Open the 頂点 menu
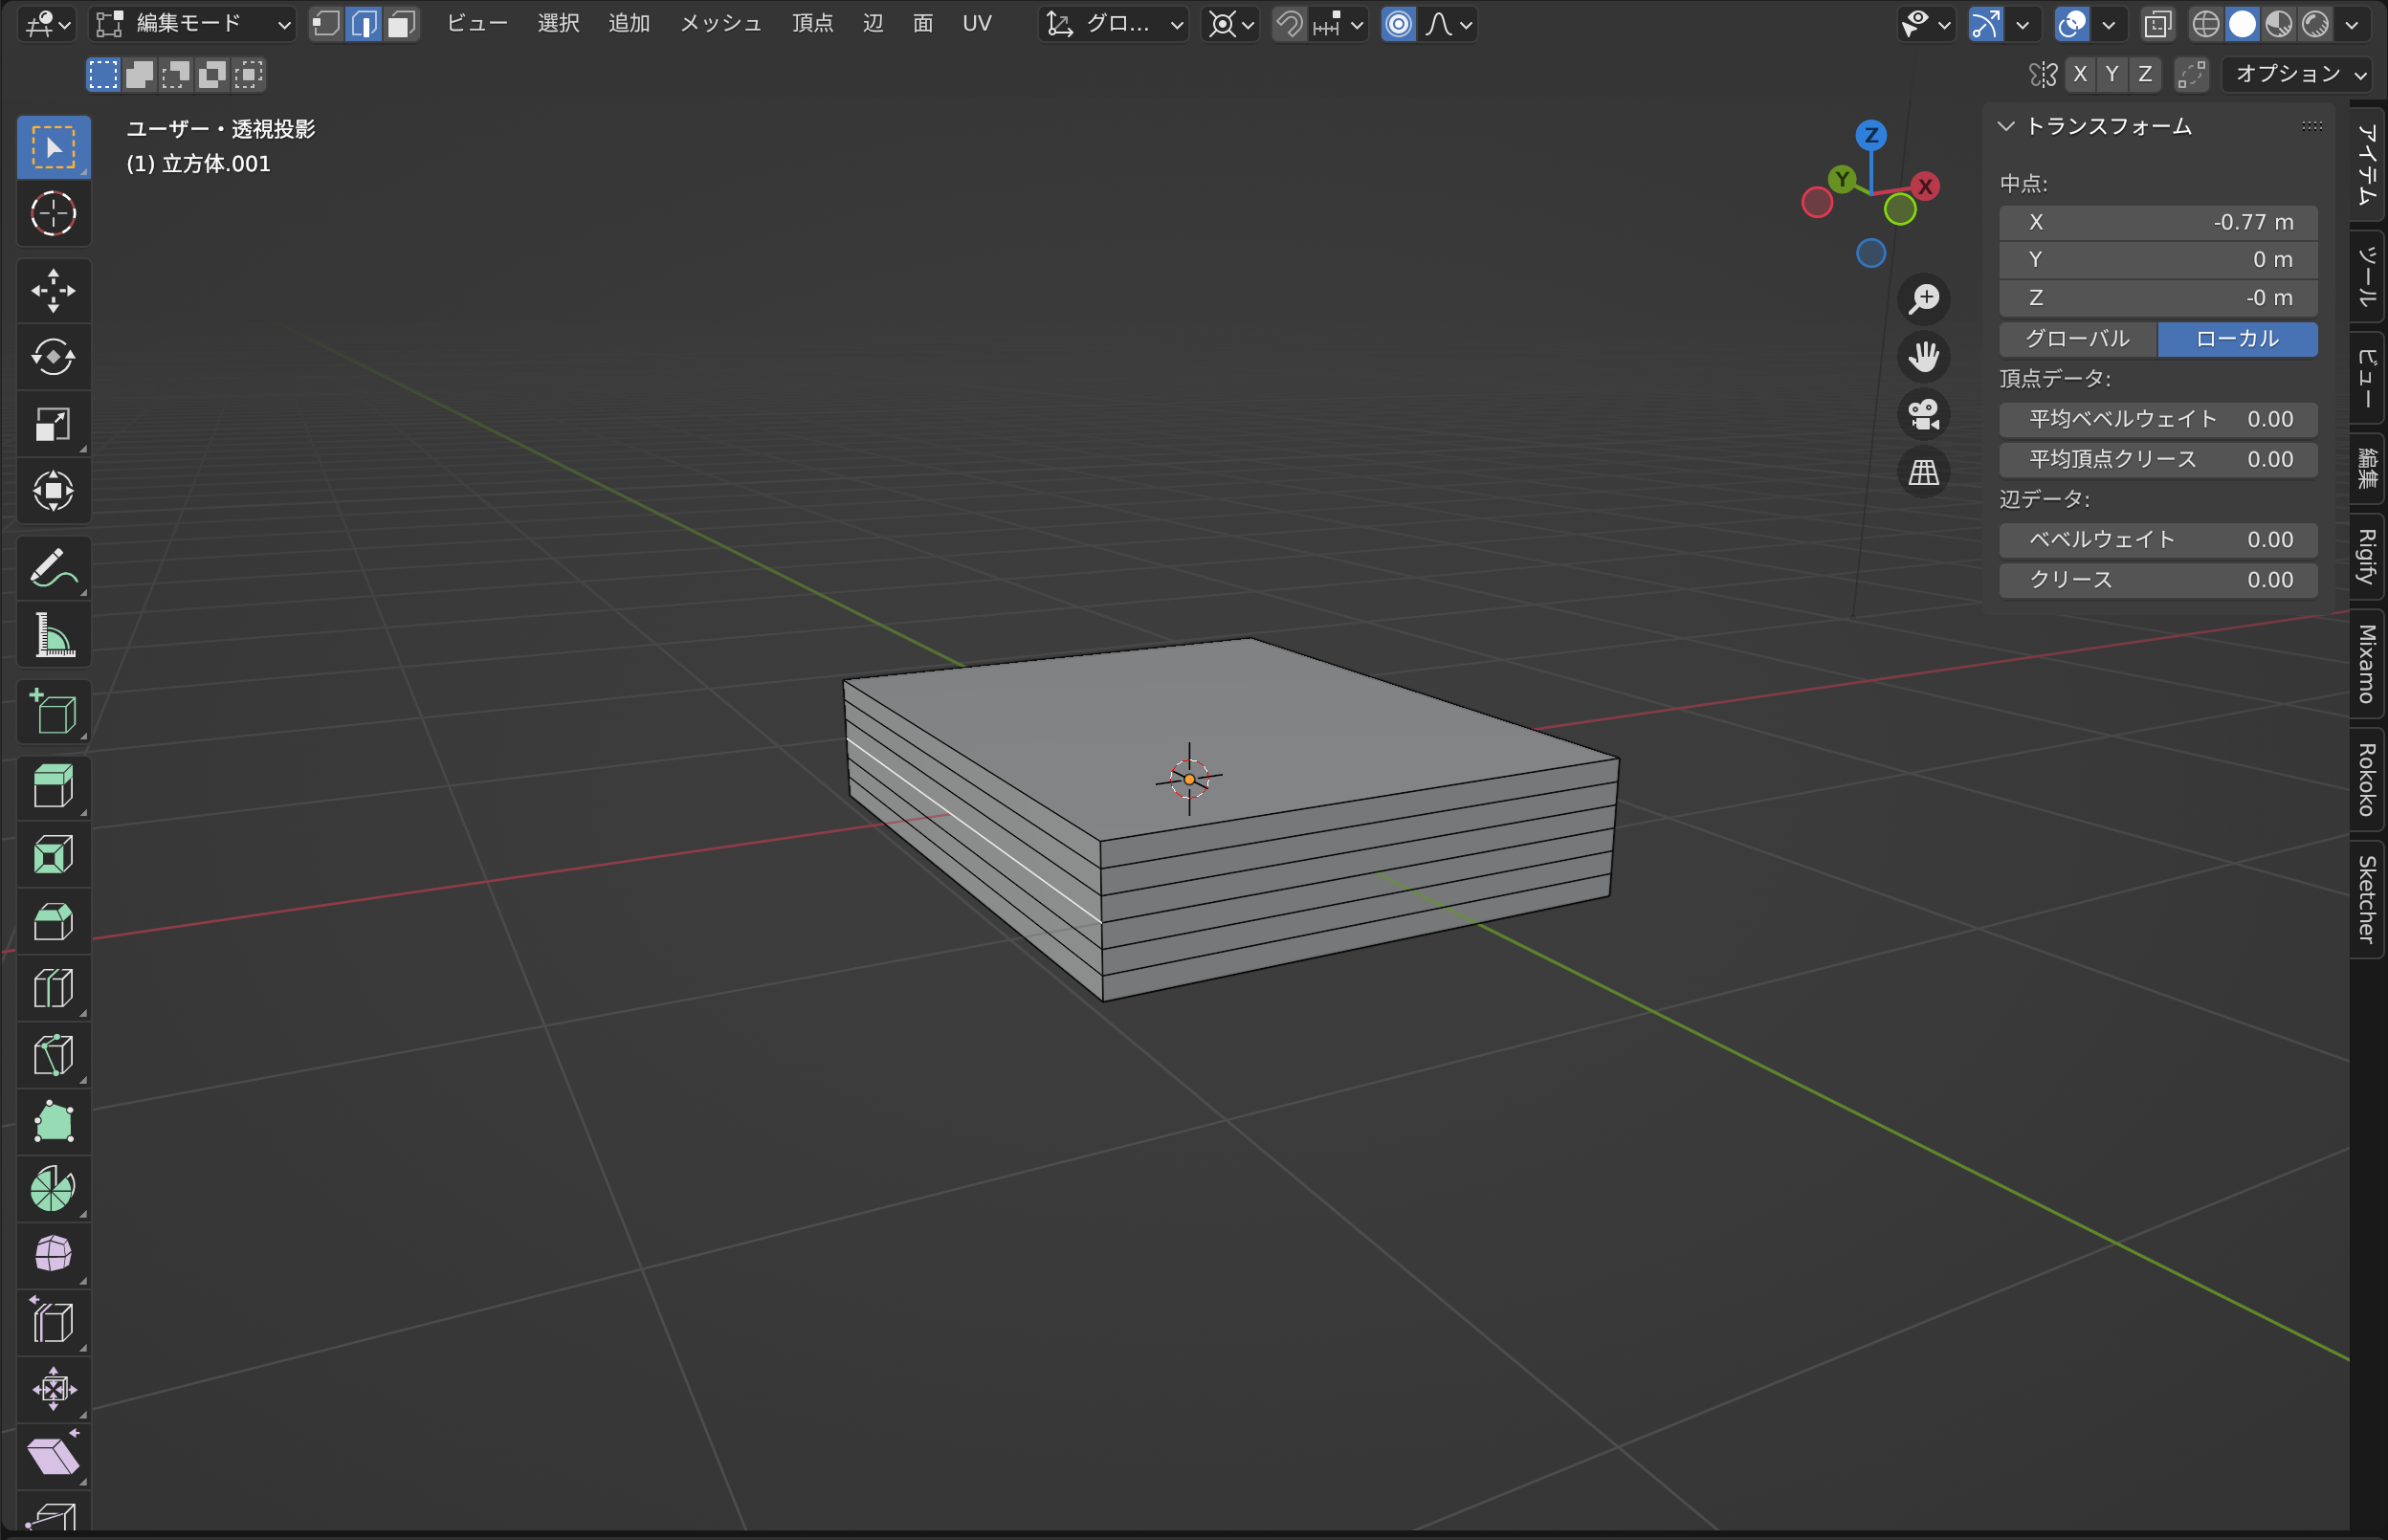Screen dimensions: 2388x1540 coord(813,23)
